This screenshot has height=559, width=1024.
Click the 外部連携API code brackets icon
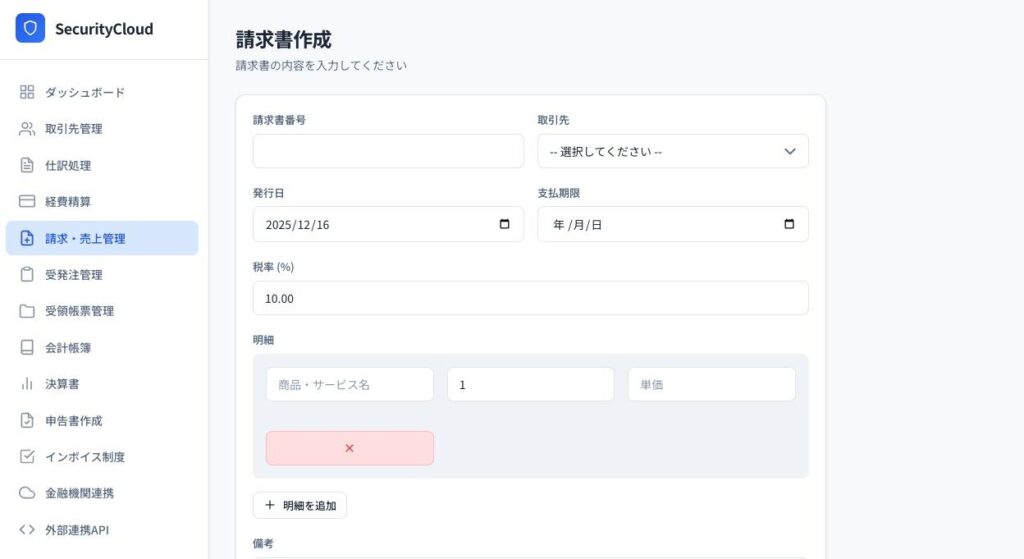point(27,529)
